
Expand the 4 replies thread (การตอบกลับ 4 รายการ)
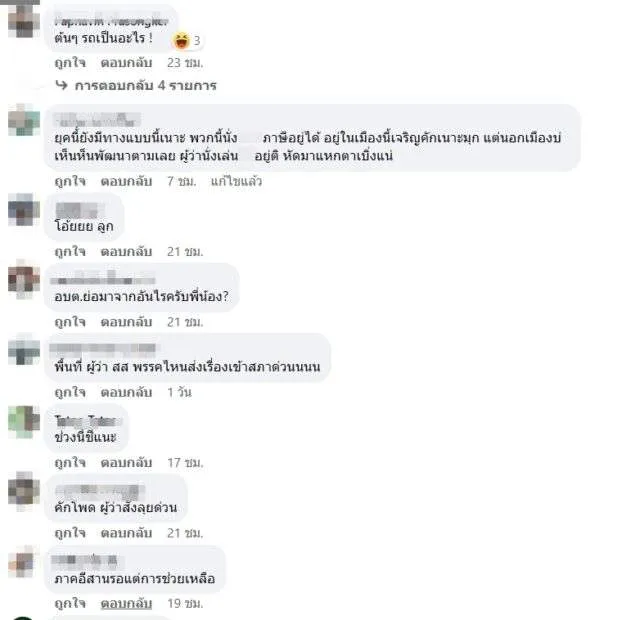pyautogui.click(x=146, y=85)
